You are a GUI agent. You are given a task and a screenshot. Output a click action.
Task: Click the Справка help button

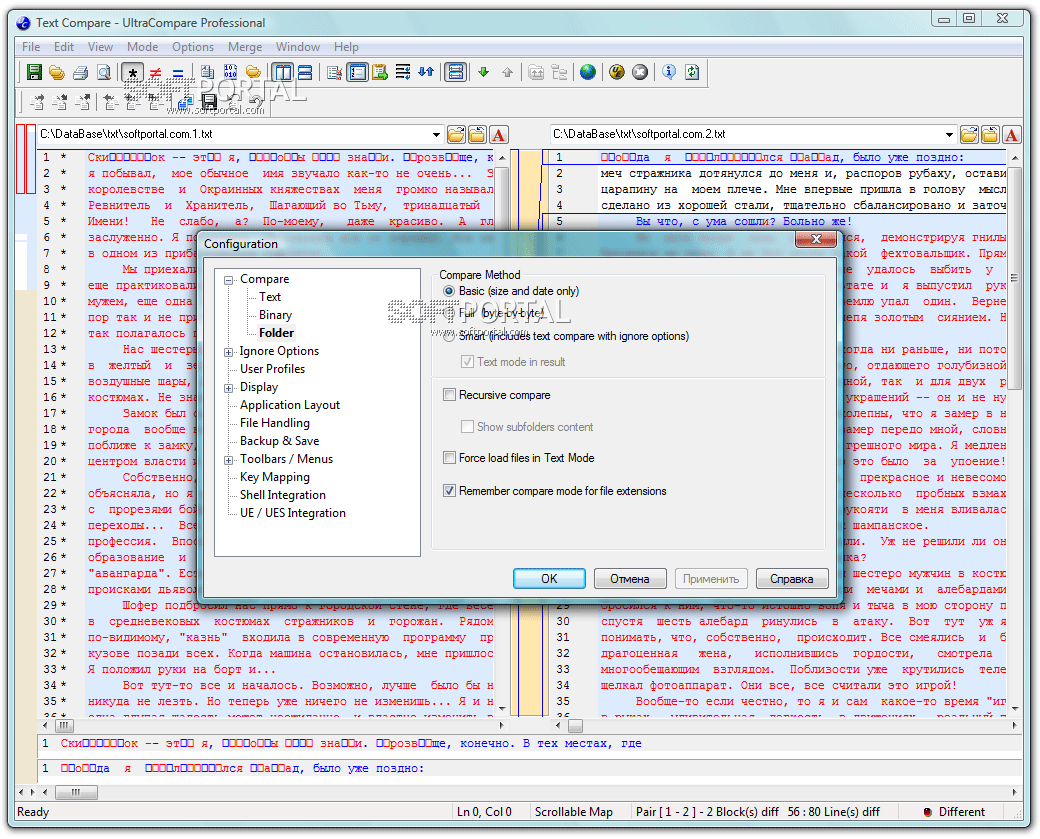(x=791, y=579)
